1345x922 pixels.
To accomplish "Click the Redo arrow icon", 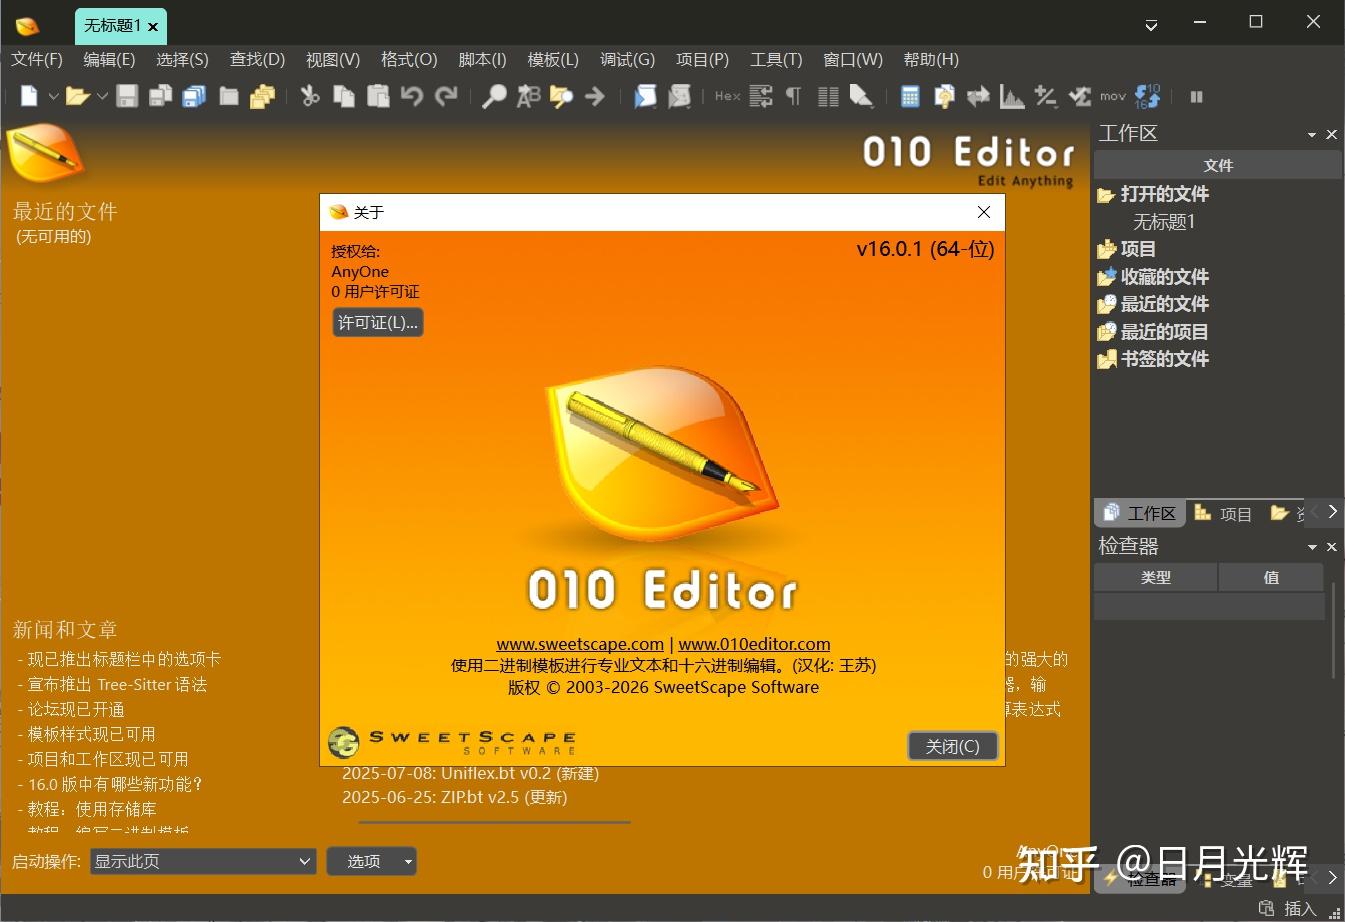I will (446, 96).
